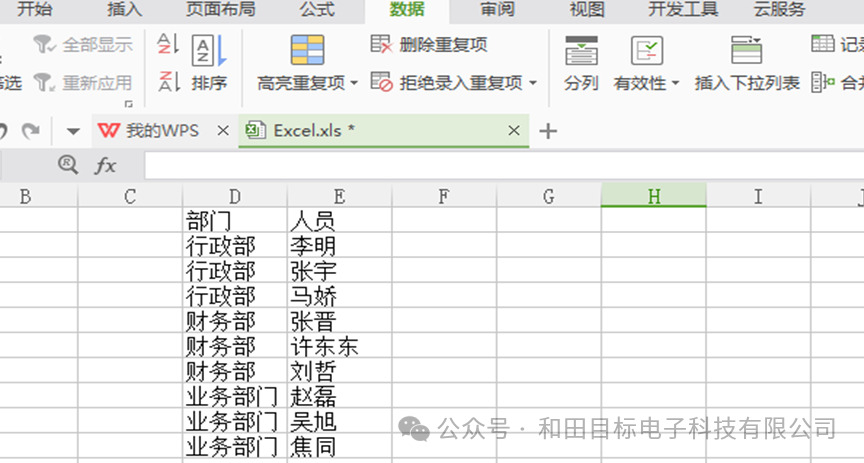Open the 排序 sort dialog
This screenshot has height=463, width=864.
(209, 63)
